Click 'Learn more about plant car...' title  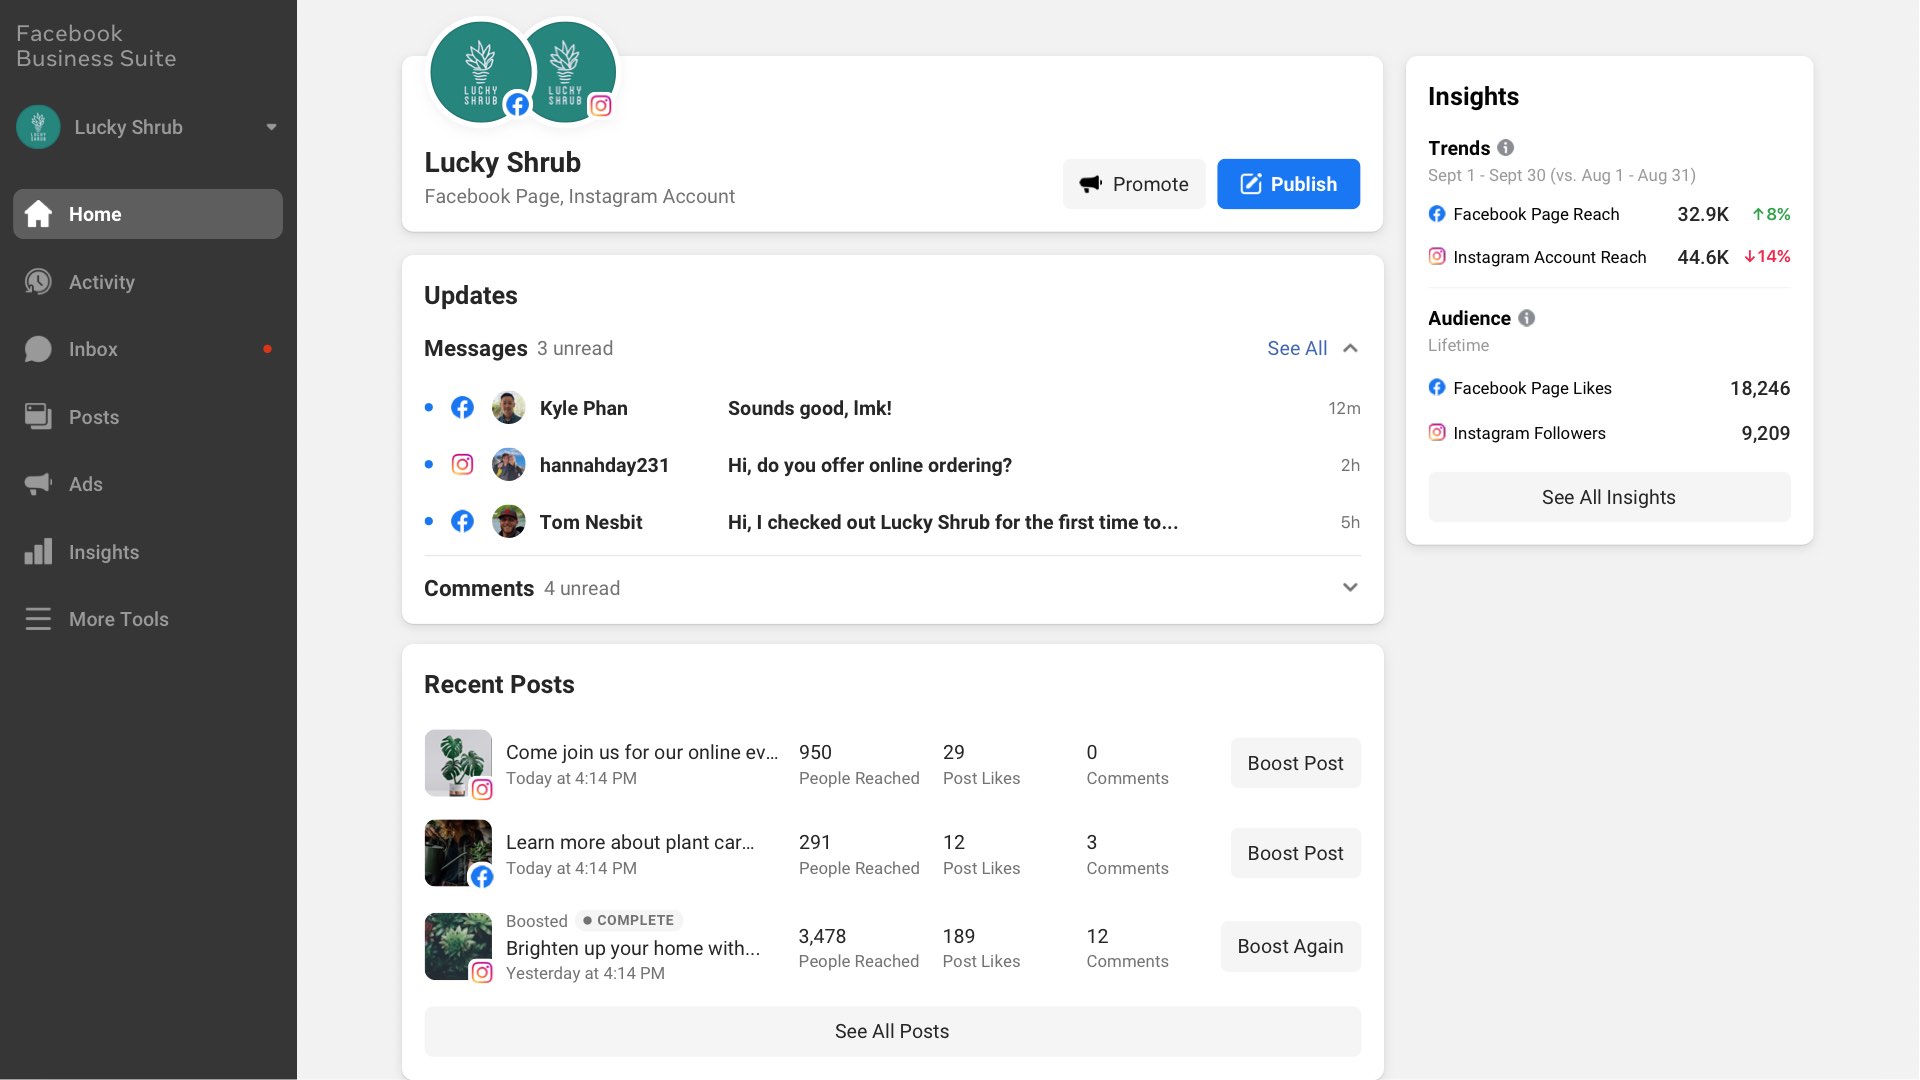coord(630,842)
